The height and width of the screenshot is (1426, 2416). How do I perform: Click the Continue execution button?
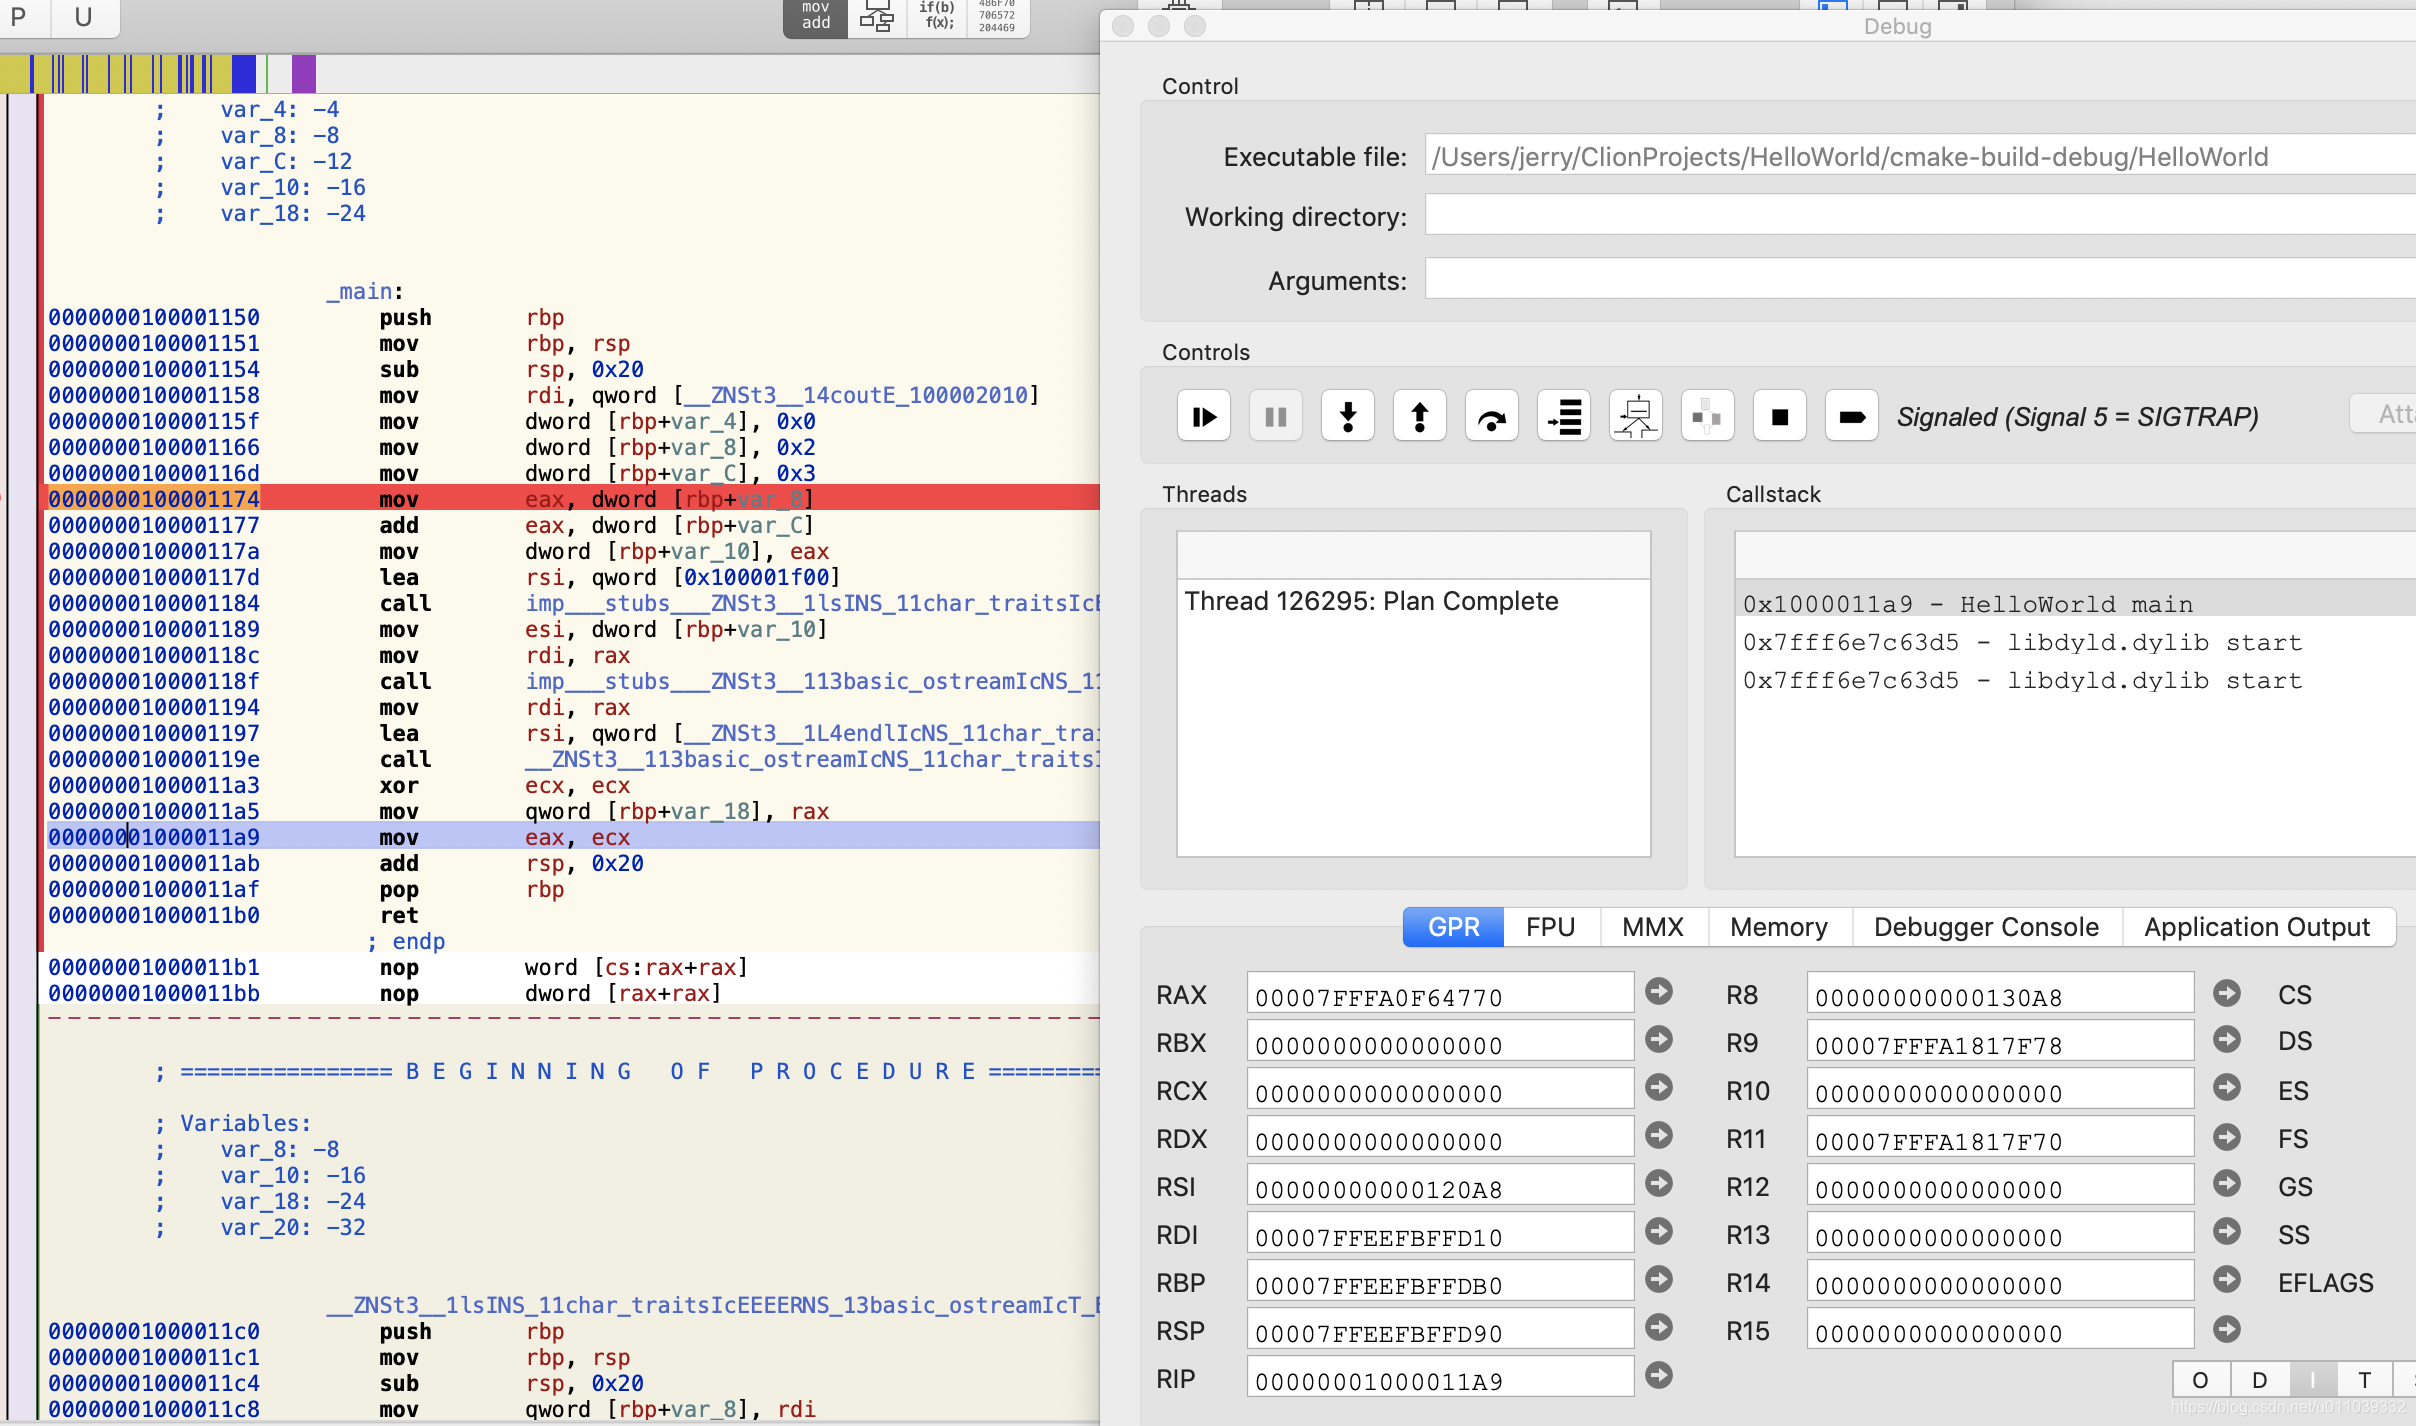tap(1204, 416)
